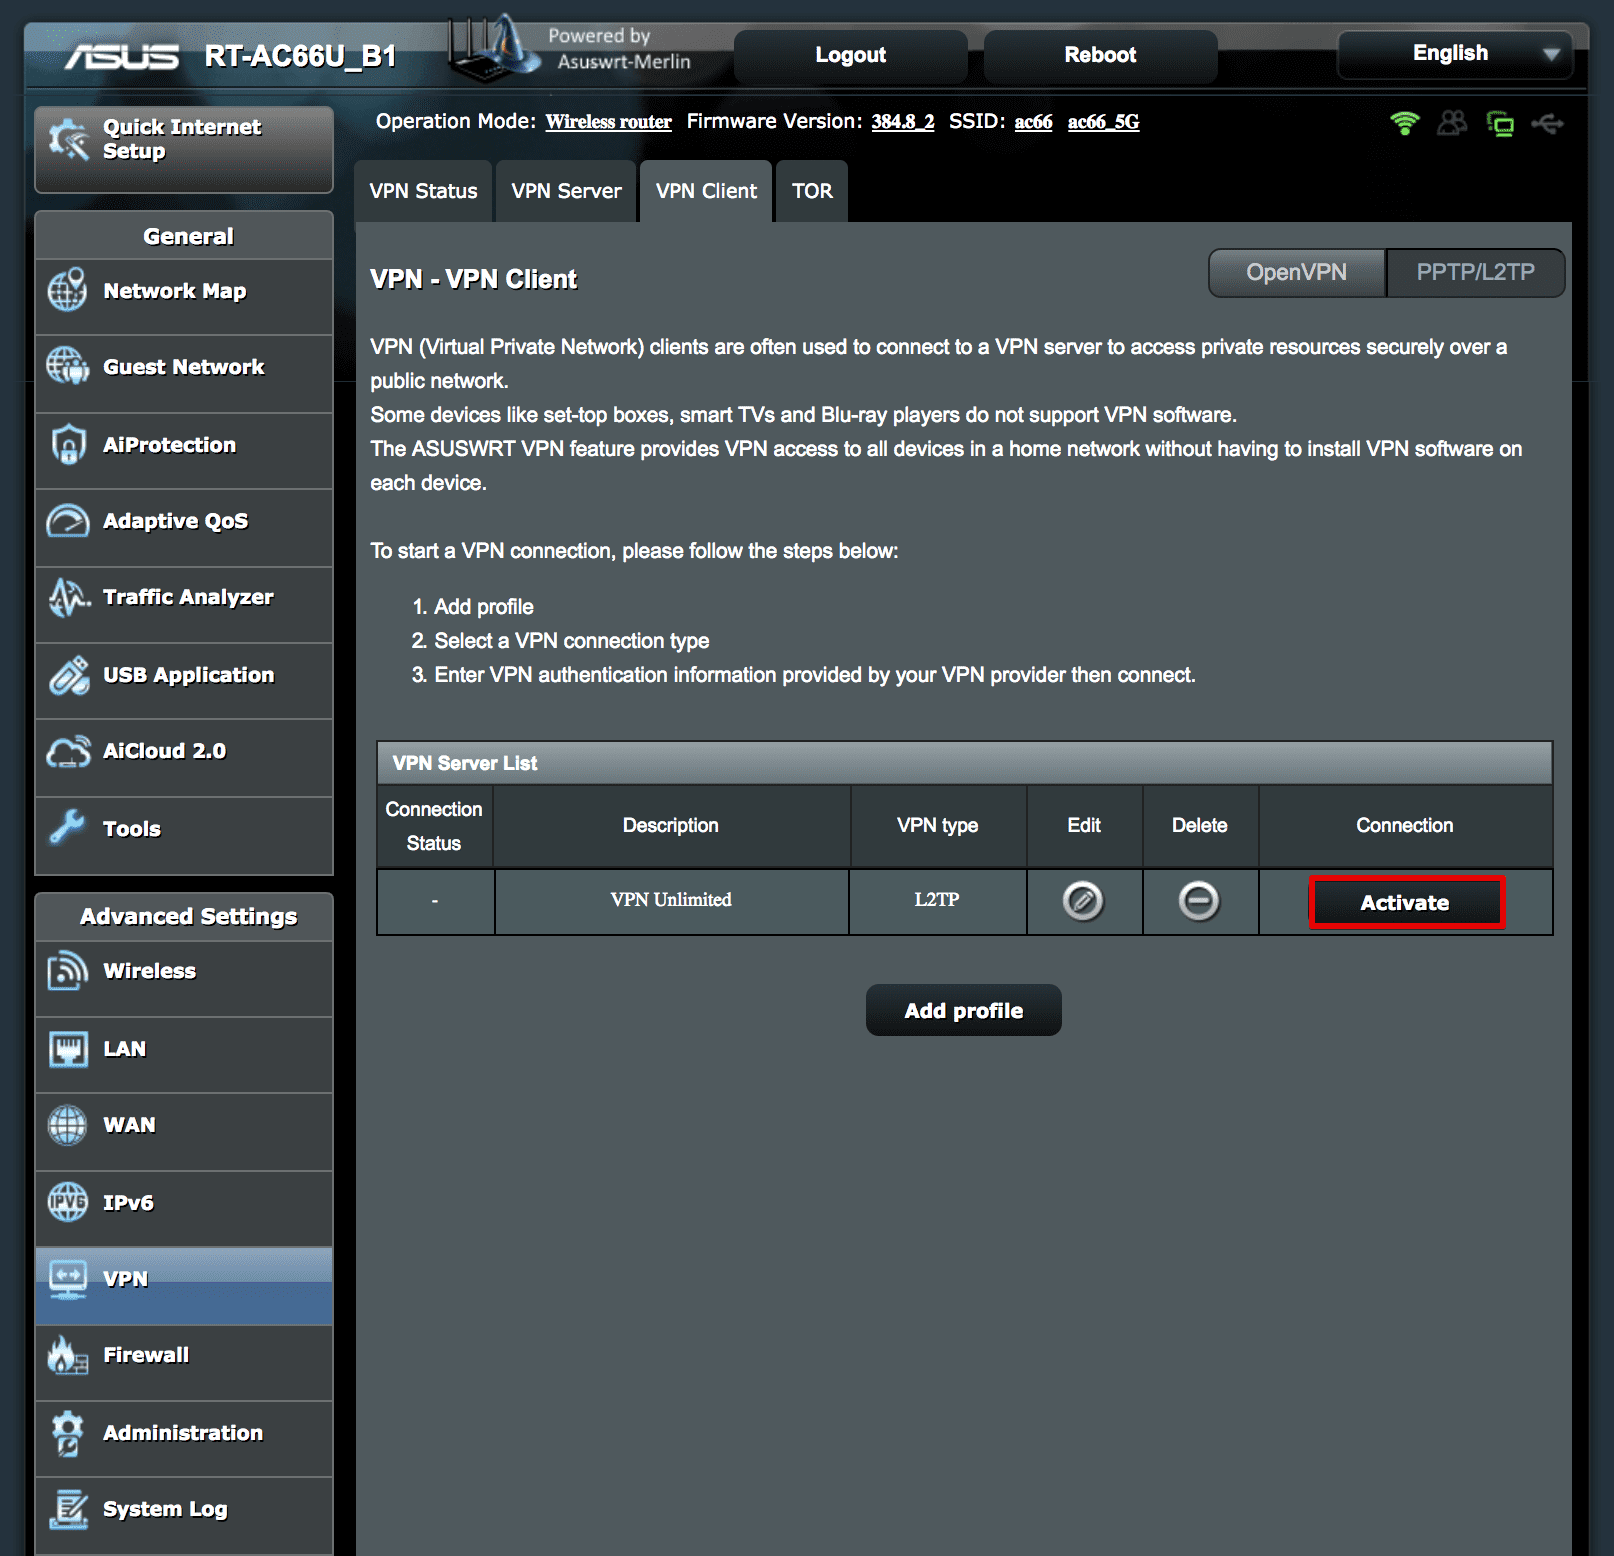Image resolution: width=1614 pixels, height=1556 pixels.
Task: Activate the VPN Unlimited connection
Action: point(1405,901)
